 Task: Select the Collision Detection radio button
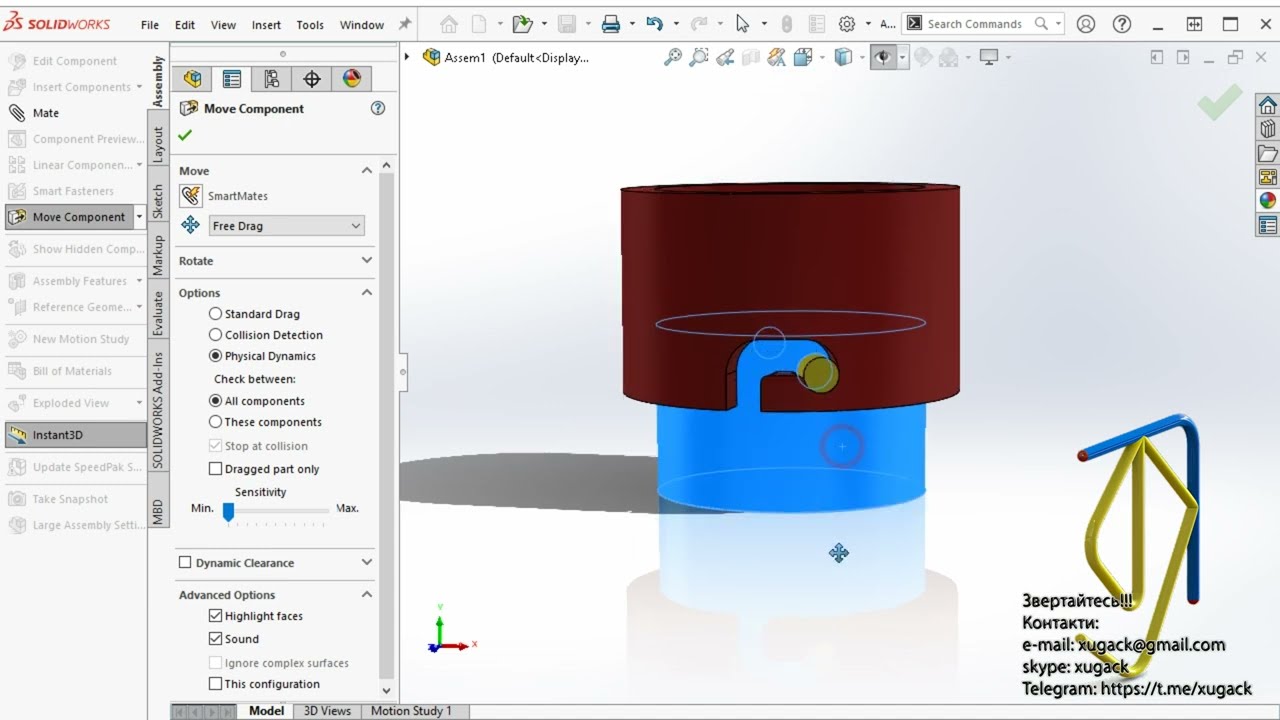(215, 335)
